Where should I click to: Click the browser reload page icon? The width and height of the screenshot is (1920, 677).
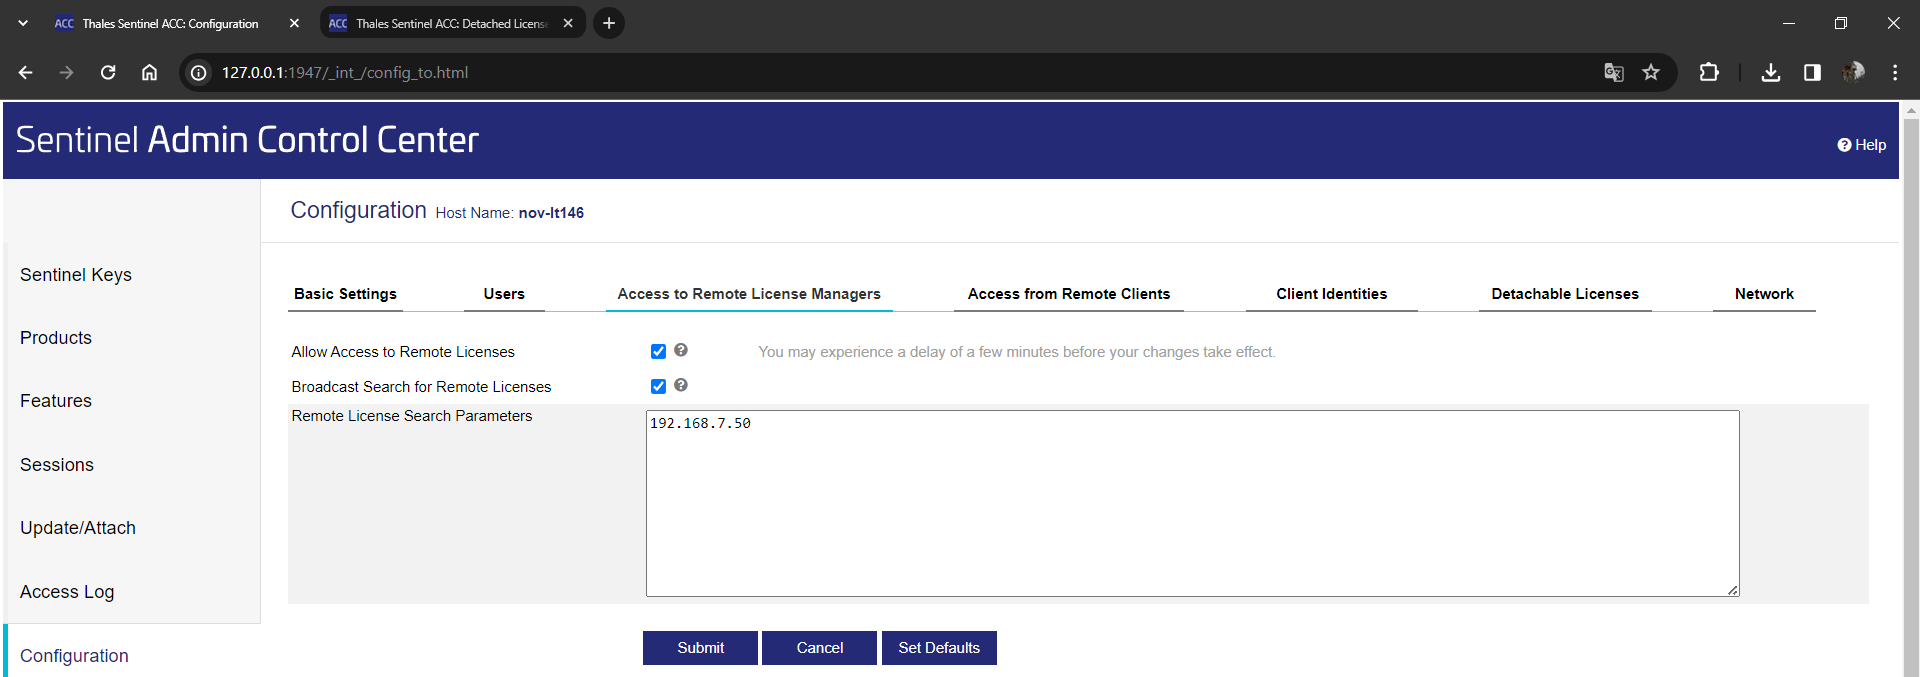[x=108, y=72]
